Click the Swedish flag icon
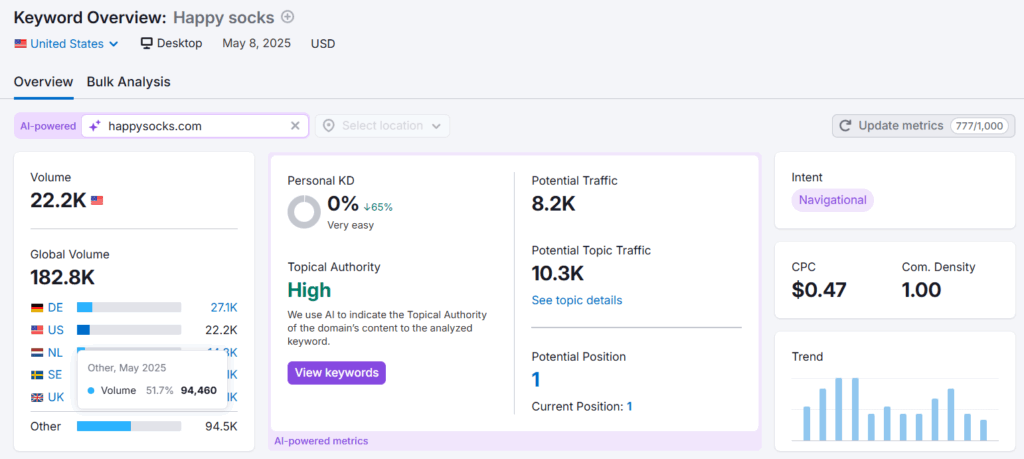Screen dimensions: 1024x459 [37, 375]
